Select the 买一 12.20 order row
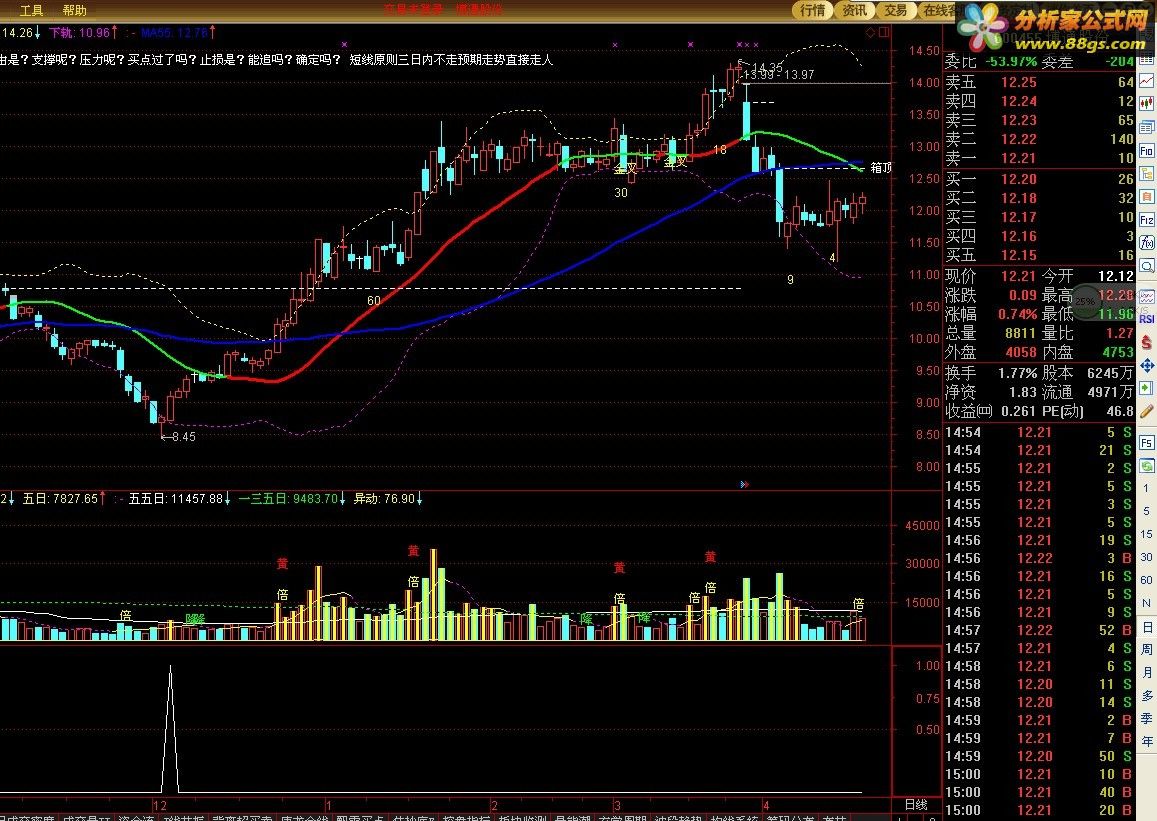This screenshot has height=821, width=1157. 1039,179
